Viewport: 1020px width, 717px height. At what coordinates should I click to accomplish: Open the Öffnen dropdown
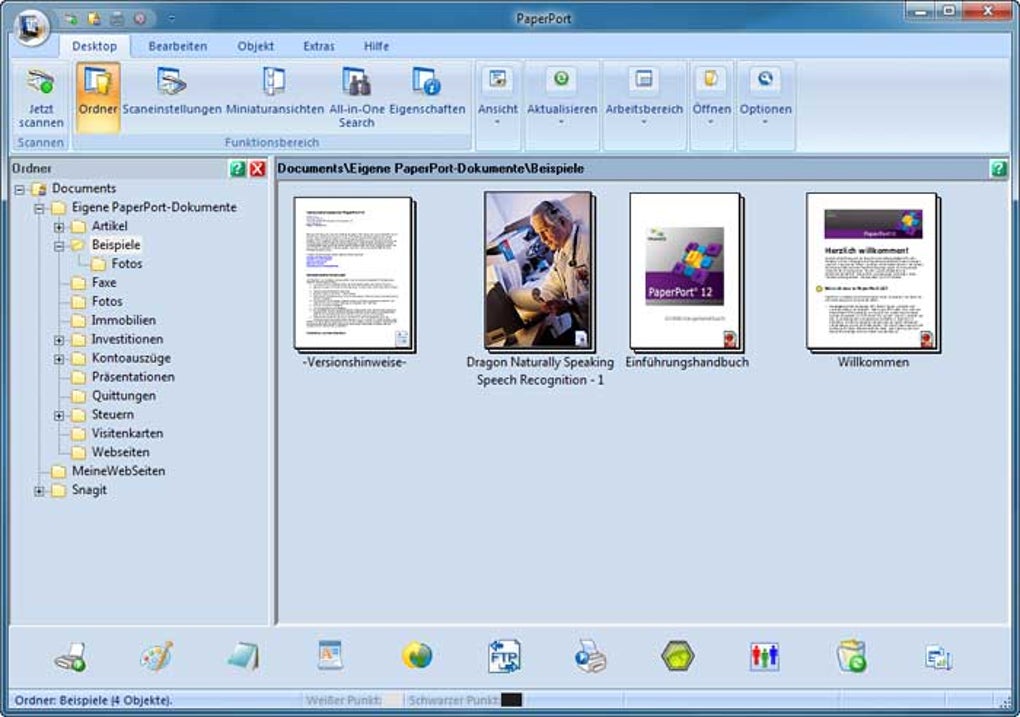pyautogui.click(x=711, y=98)
